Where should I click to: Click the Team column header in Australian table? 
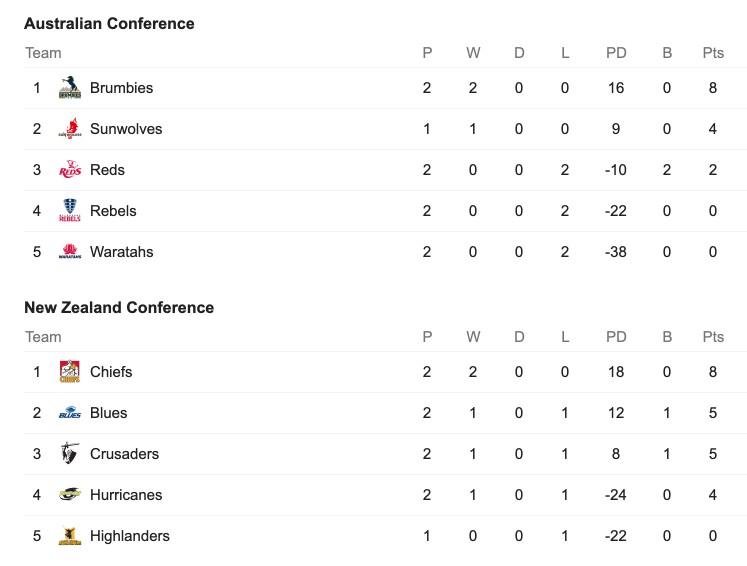pyautogui.click(x=43, y=53)
